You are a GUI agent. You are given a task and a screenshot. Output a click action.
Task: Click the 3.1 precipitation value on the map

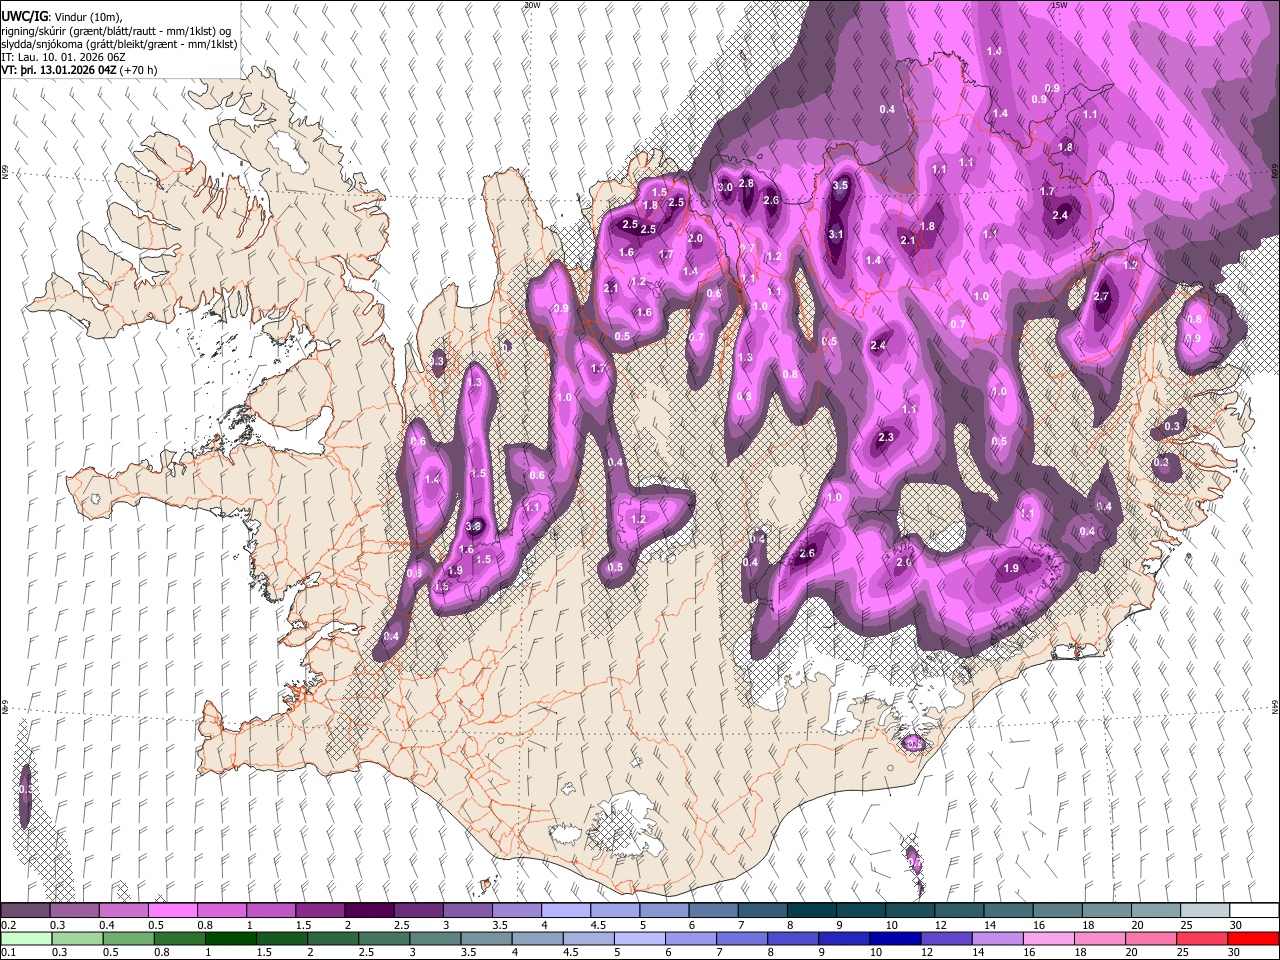(x=836, y=234)
